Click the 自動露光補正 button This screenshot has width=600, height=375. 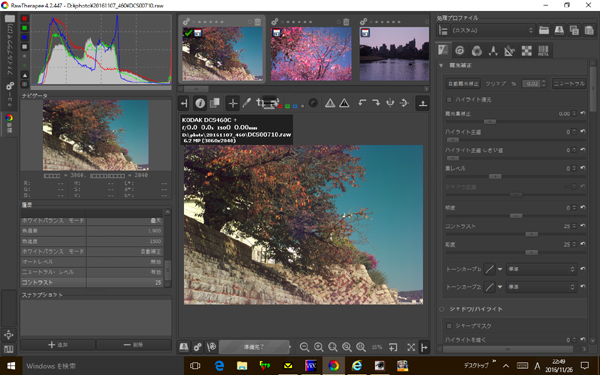(x=463, y=83)
